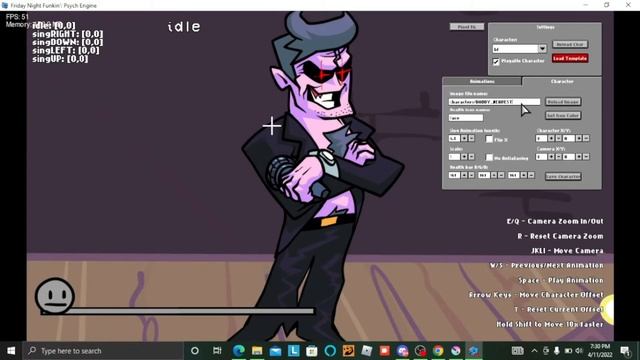Click the microphone tray icon
The width and height of the screenshot is (640, 360).
pos(557,351)
